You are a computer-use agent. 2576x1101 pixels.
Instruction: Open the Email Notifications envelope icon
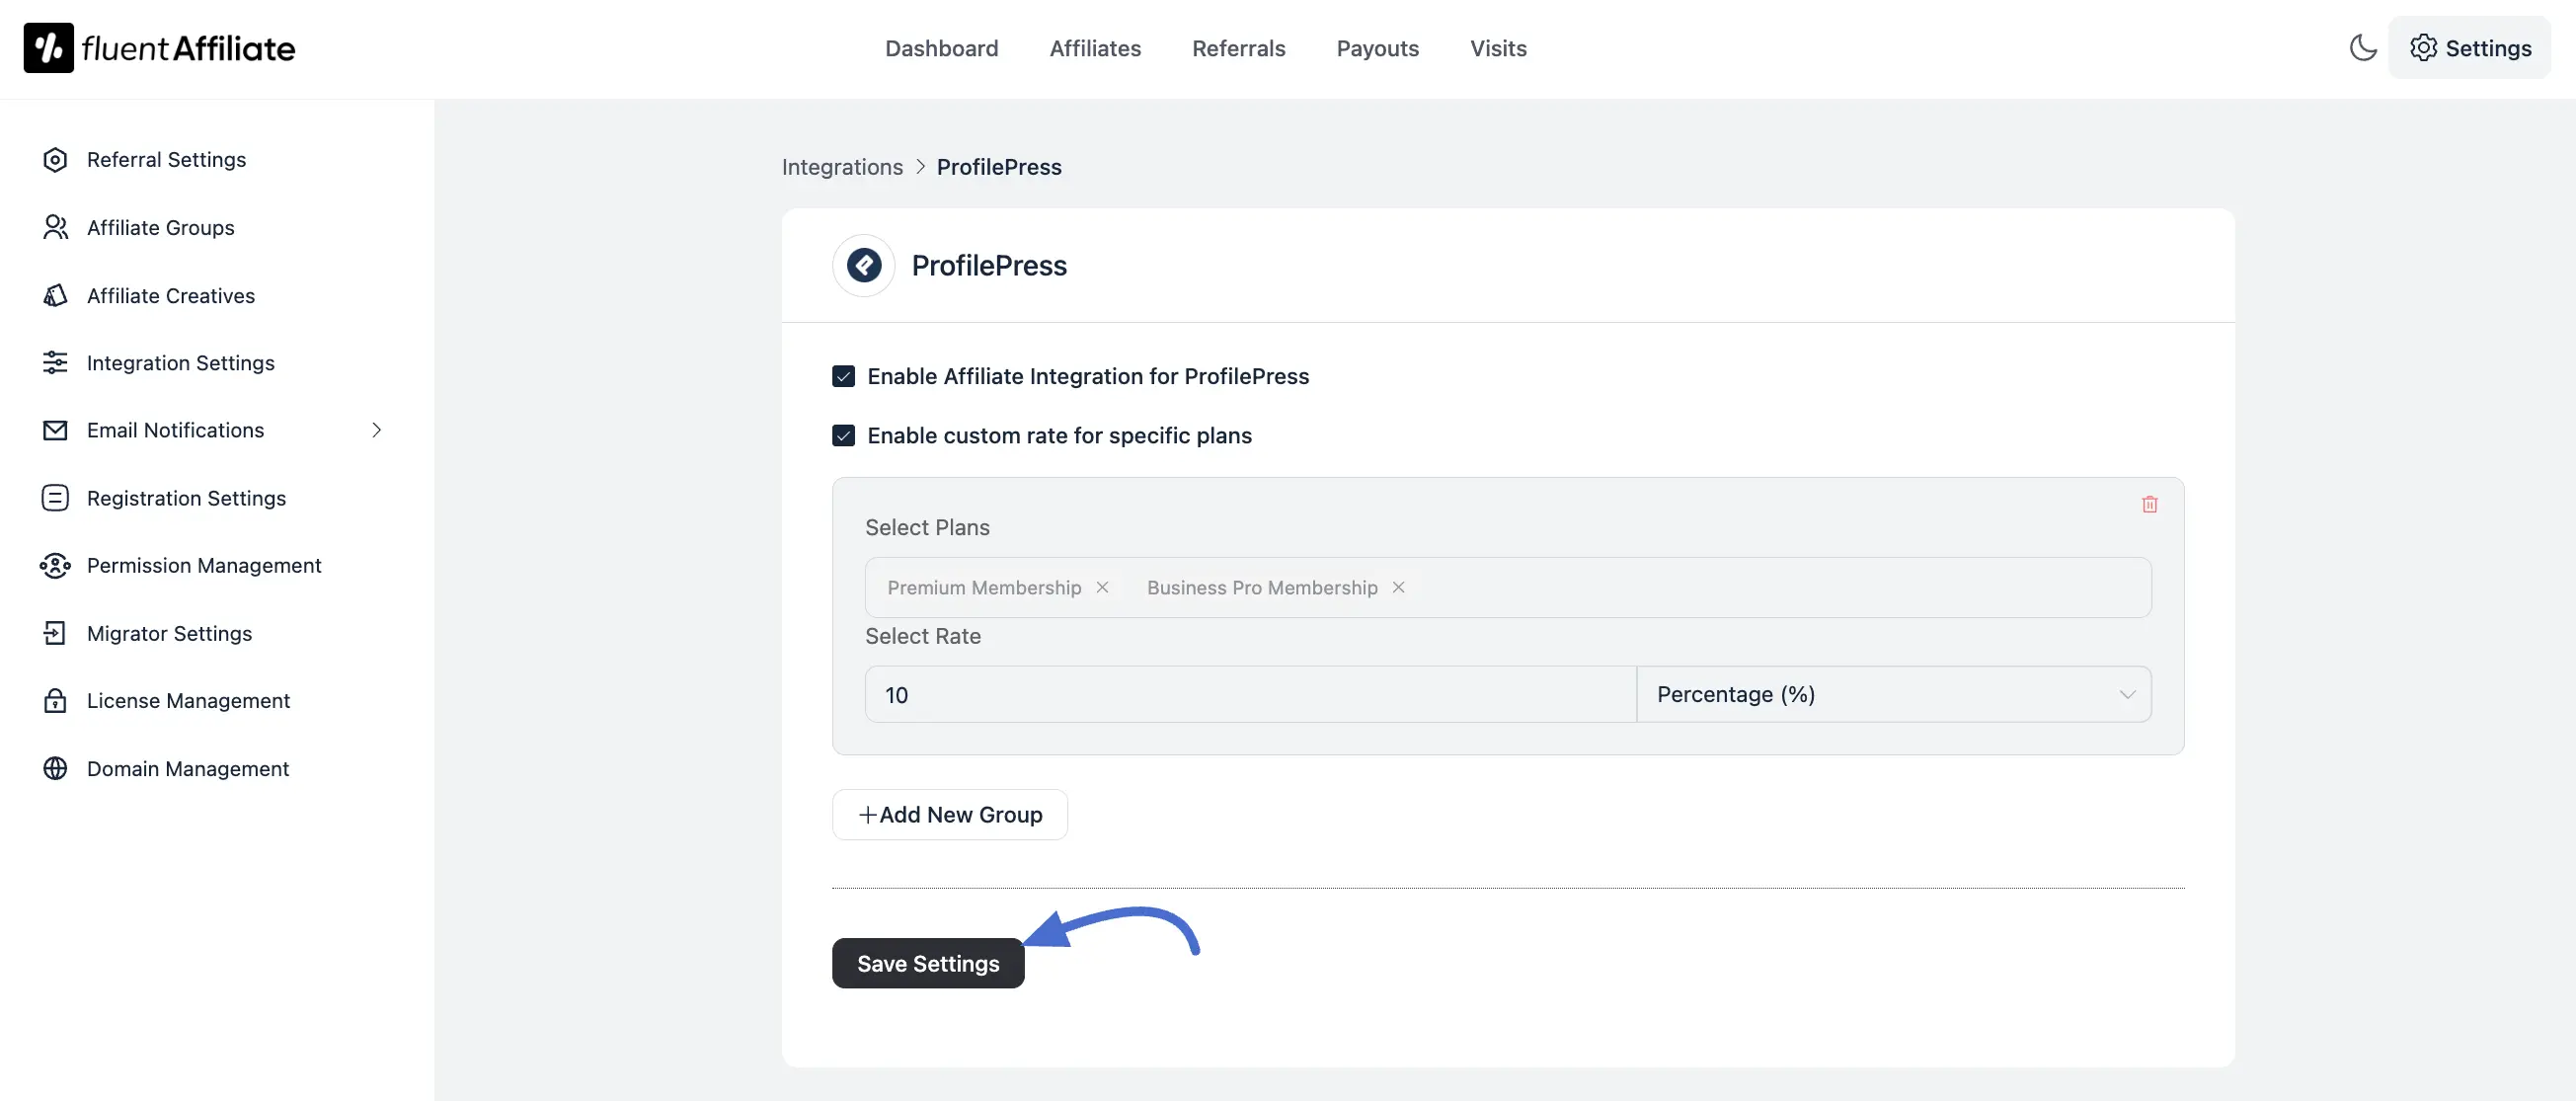(x=55, y=430)
